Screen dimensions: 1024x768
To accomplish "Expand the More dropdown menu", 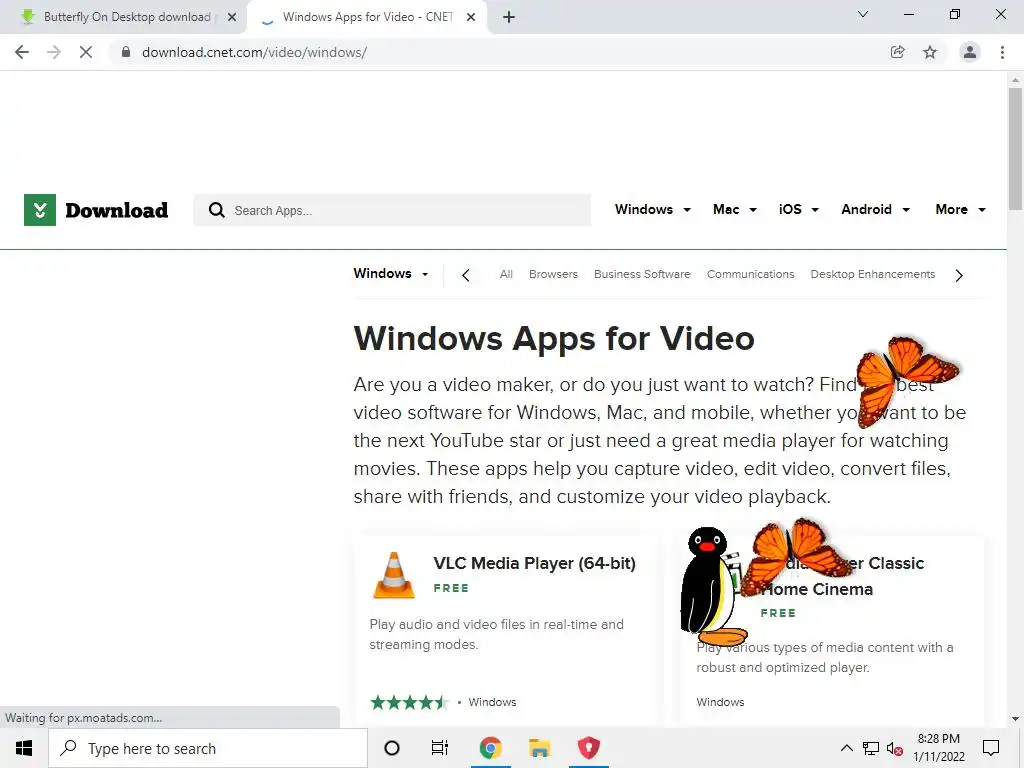I will 961,210.
